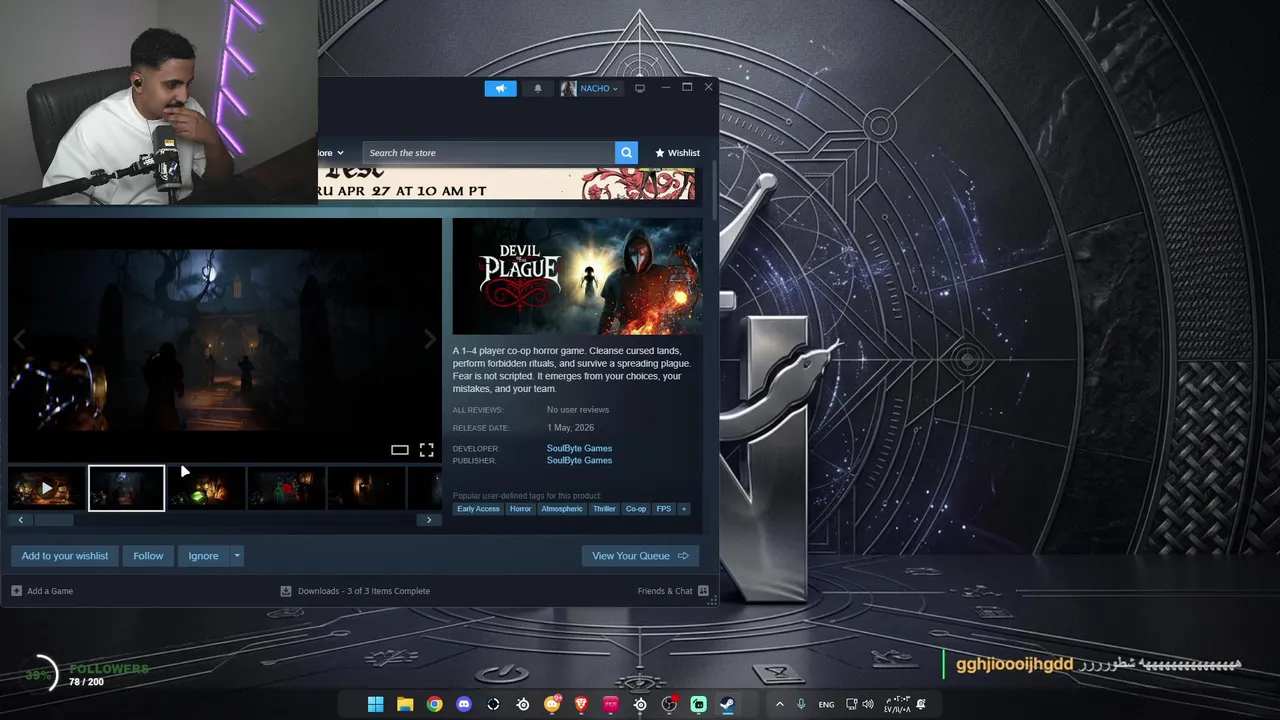Focus the Search the store field
Screen dimensions: 1280x720
tap(489, 153)
